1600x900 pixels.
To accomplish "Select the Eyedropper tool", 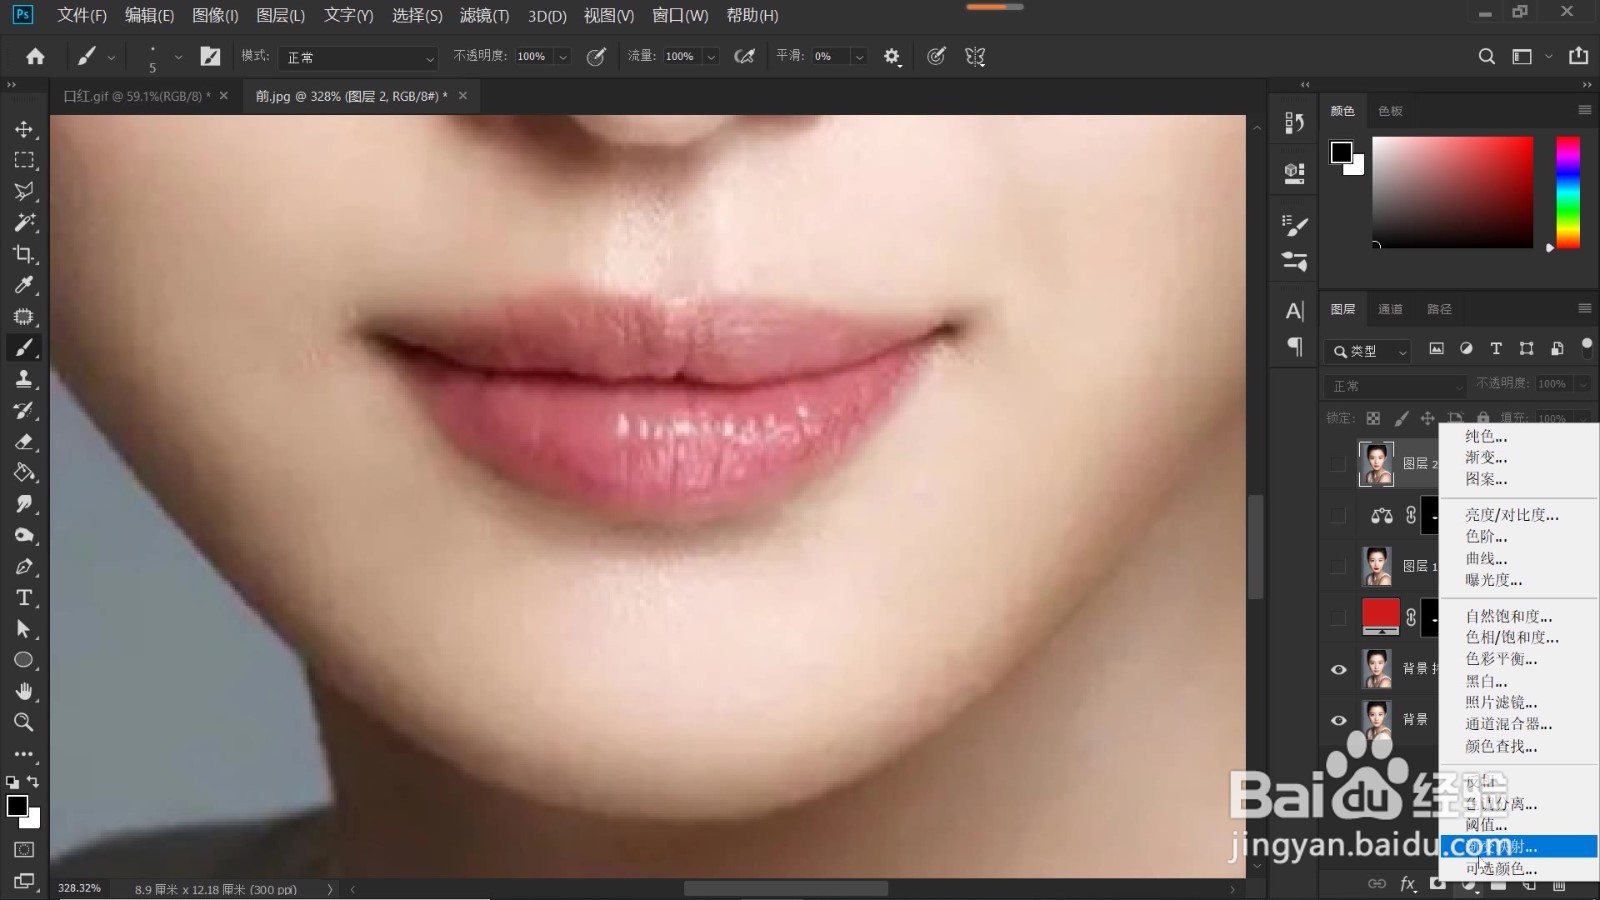I will 24,285.
